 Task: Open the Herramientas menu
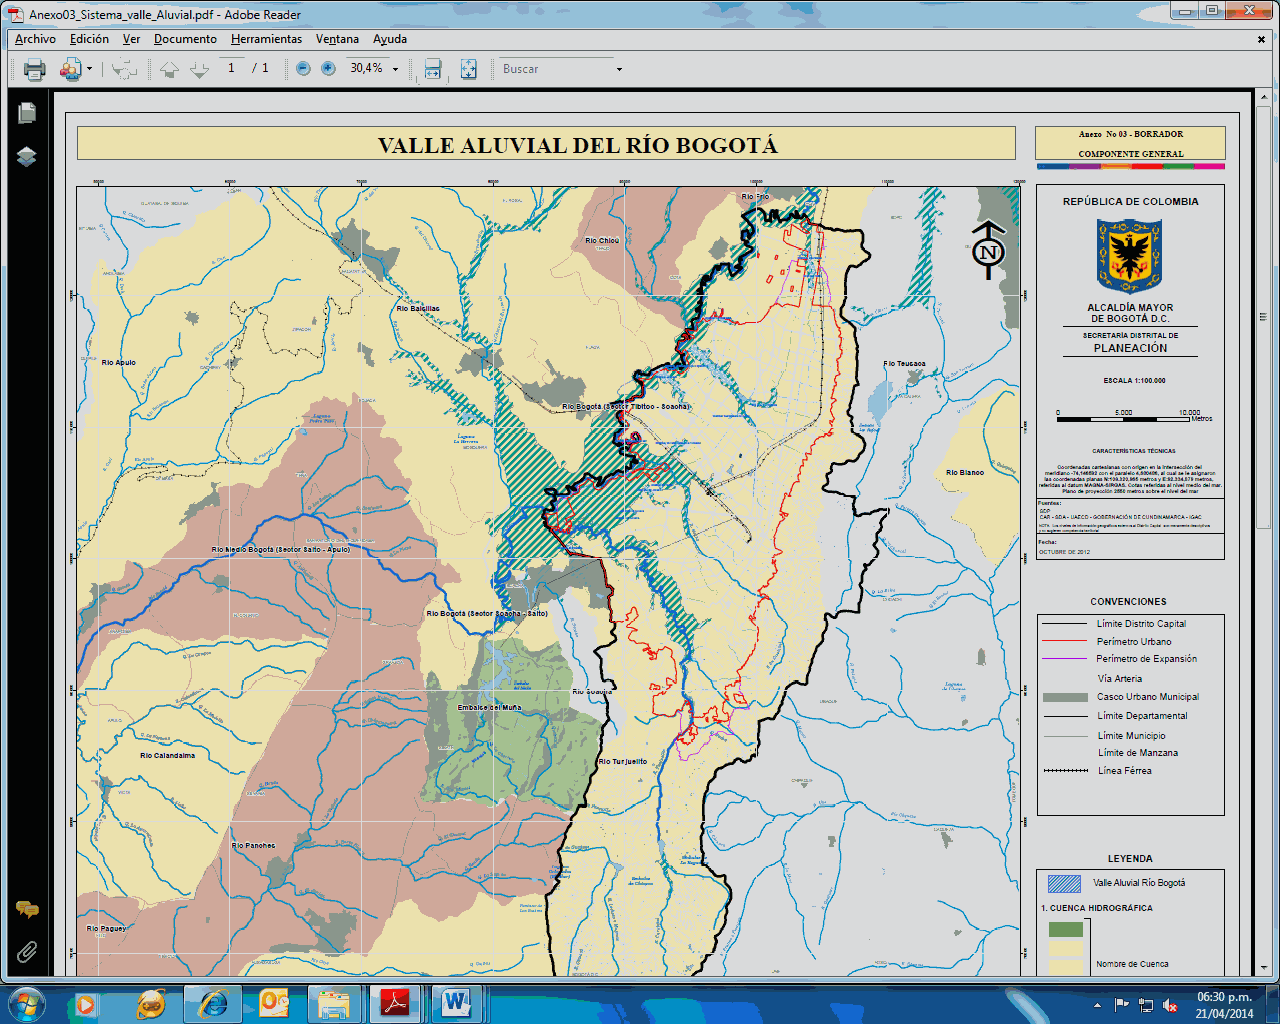tap(266, 39)
